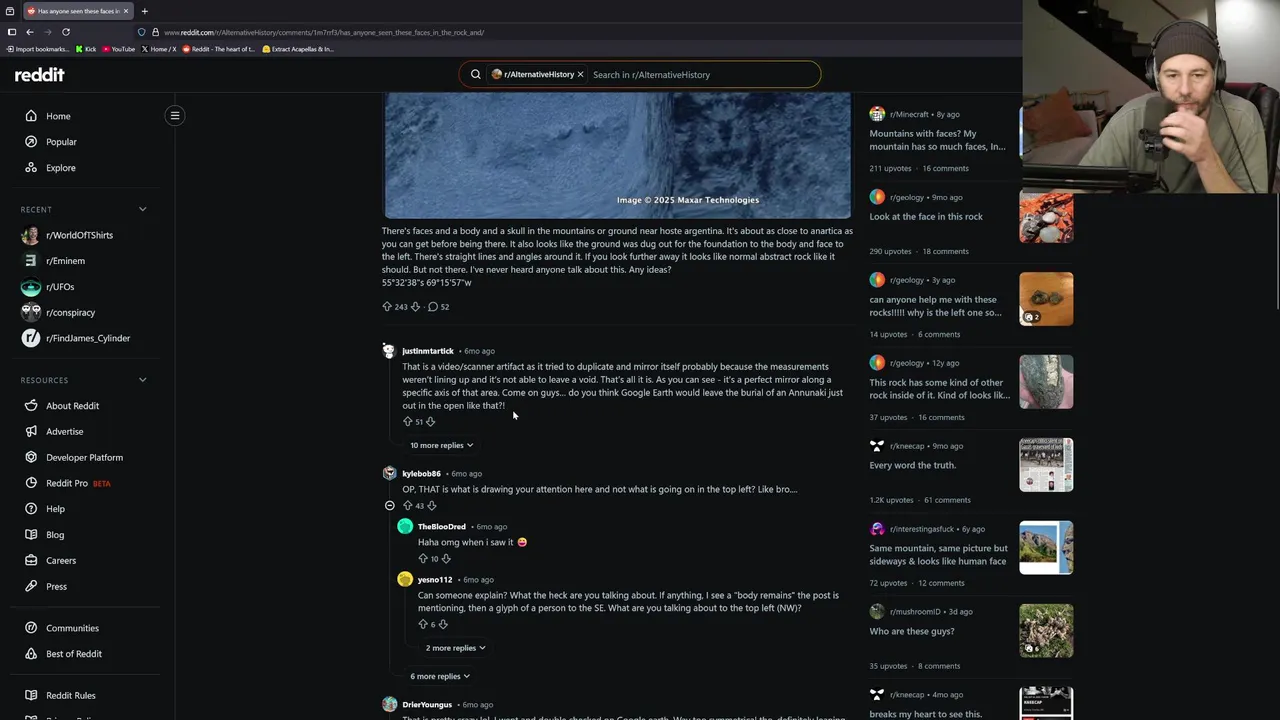The image size is (1280, 720).
Task: Open the Advertise page
Action: click(x=64, y=432)
